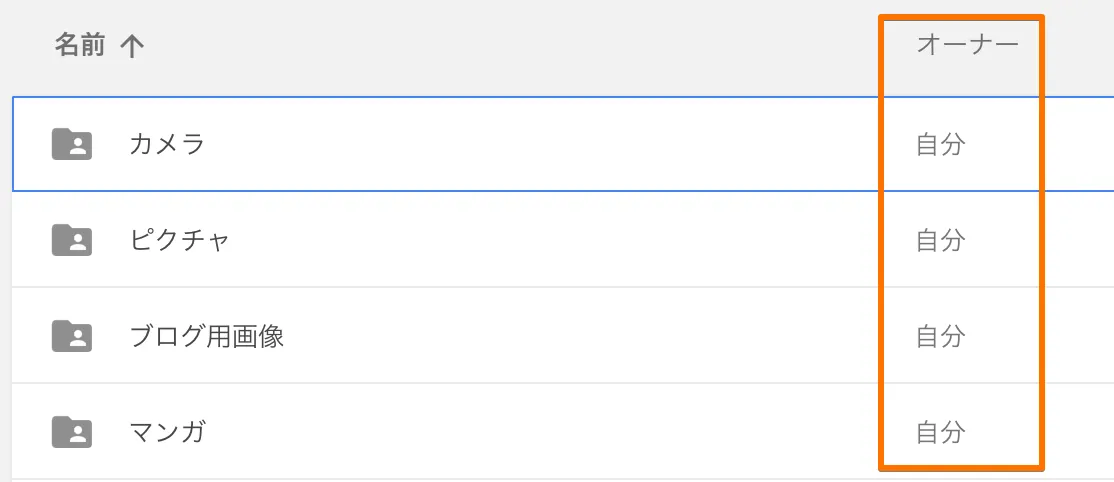Click the マンガ shared folder icon
Image resolution: width=1114 pixels, height=482 pixels.
[x=72, y=432]
